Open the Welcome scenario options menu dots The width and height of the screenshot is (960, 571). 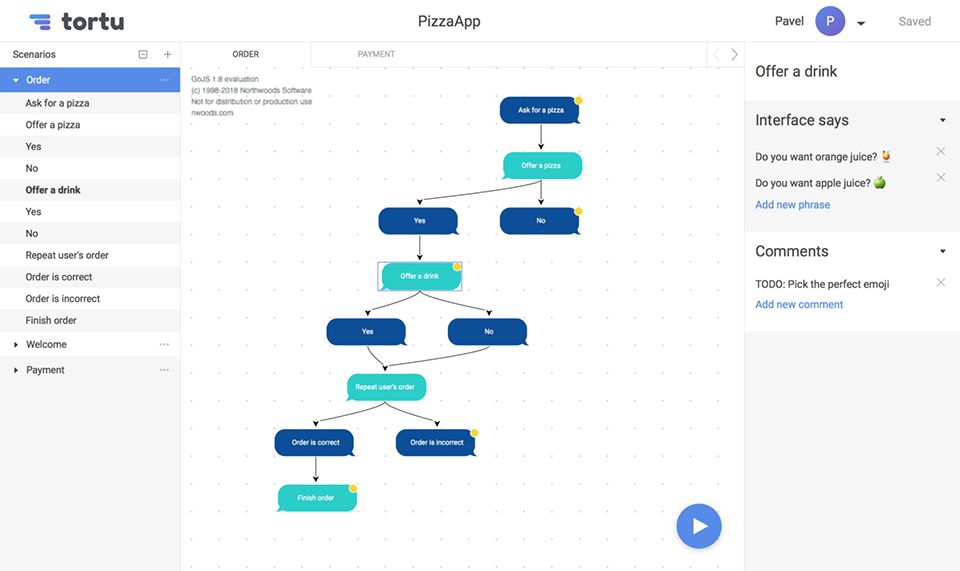pos(164,345)
